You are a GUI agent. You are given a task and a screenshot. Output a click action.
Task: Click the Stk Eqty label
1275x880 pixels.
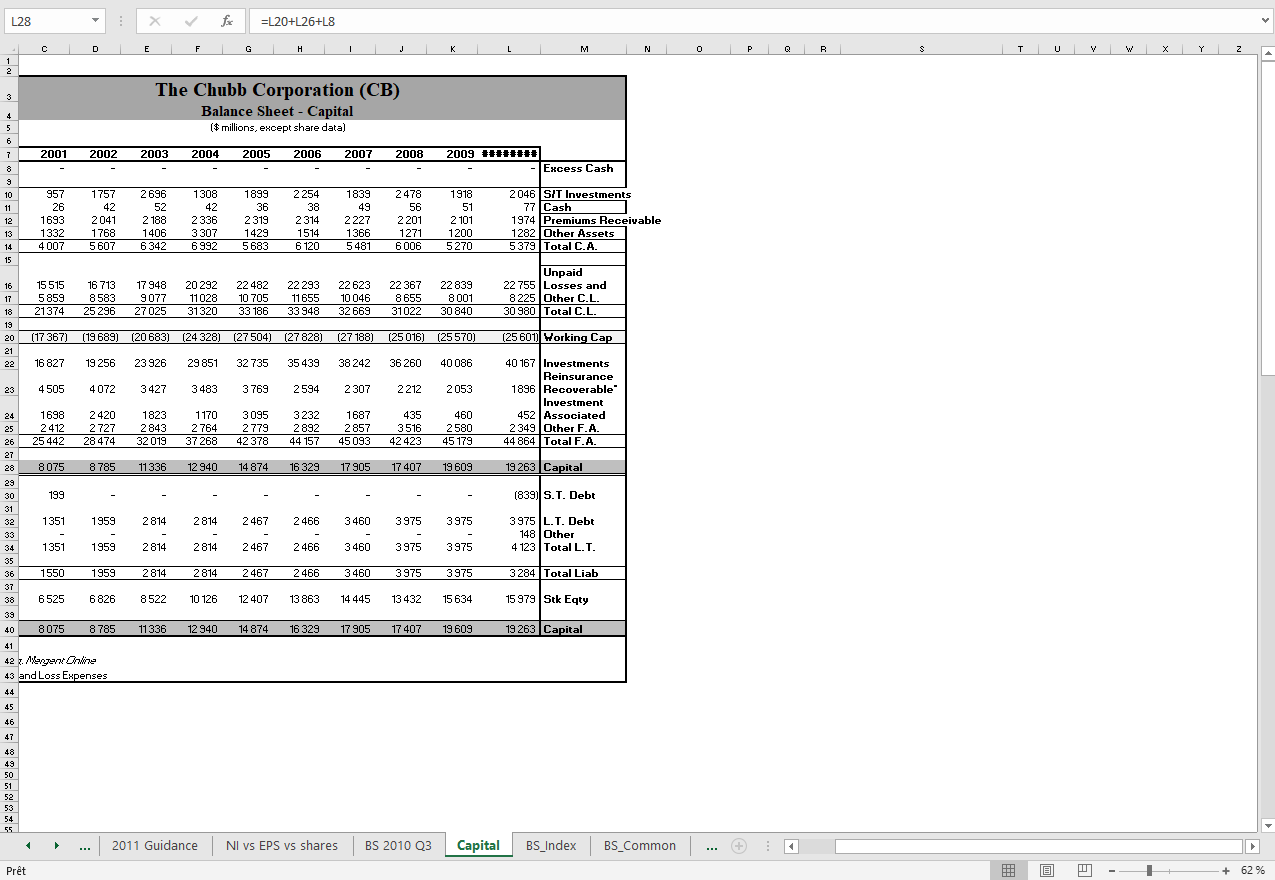(566, 599)
